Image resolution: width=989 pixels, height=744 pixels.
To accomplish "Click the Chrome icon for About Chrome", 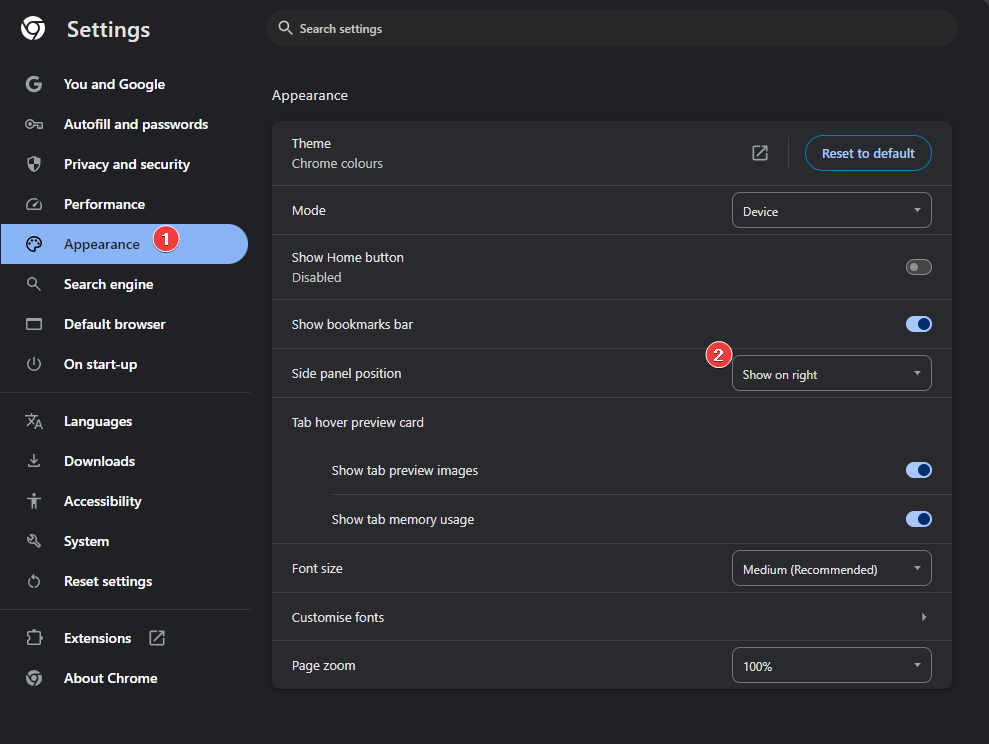I will click(33, 678).
